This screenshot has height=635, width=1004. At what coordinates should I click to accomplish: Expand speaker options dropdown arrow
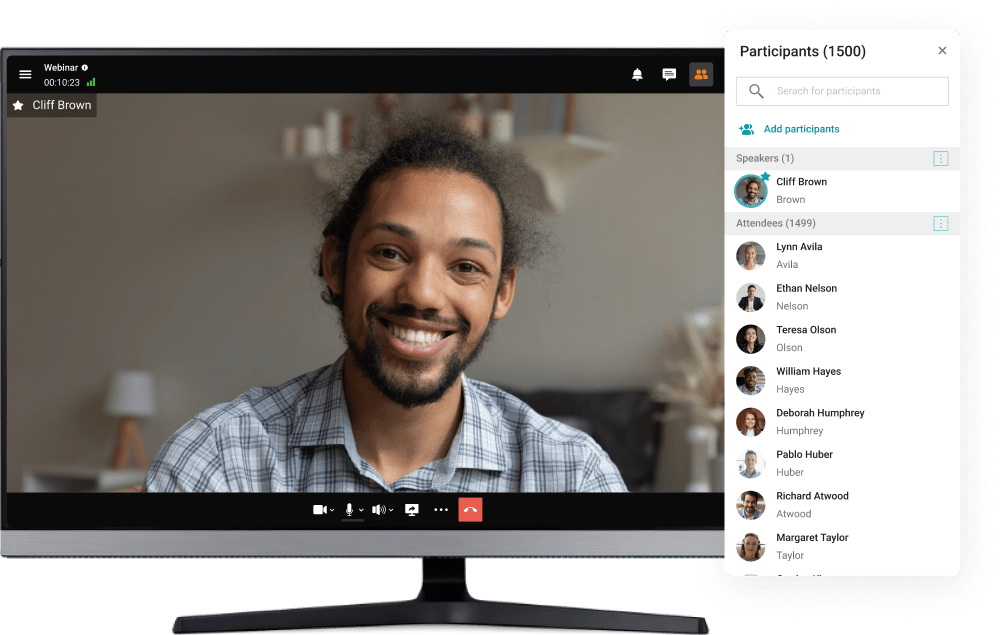click(x=391, y=510)
